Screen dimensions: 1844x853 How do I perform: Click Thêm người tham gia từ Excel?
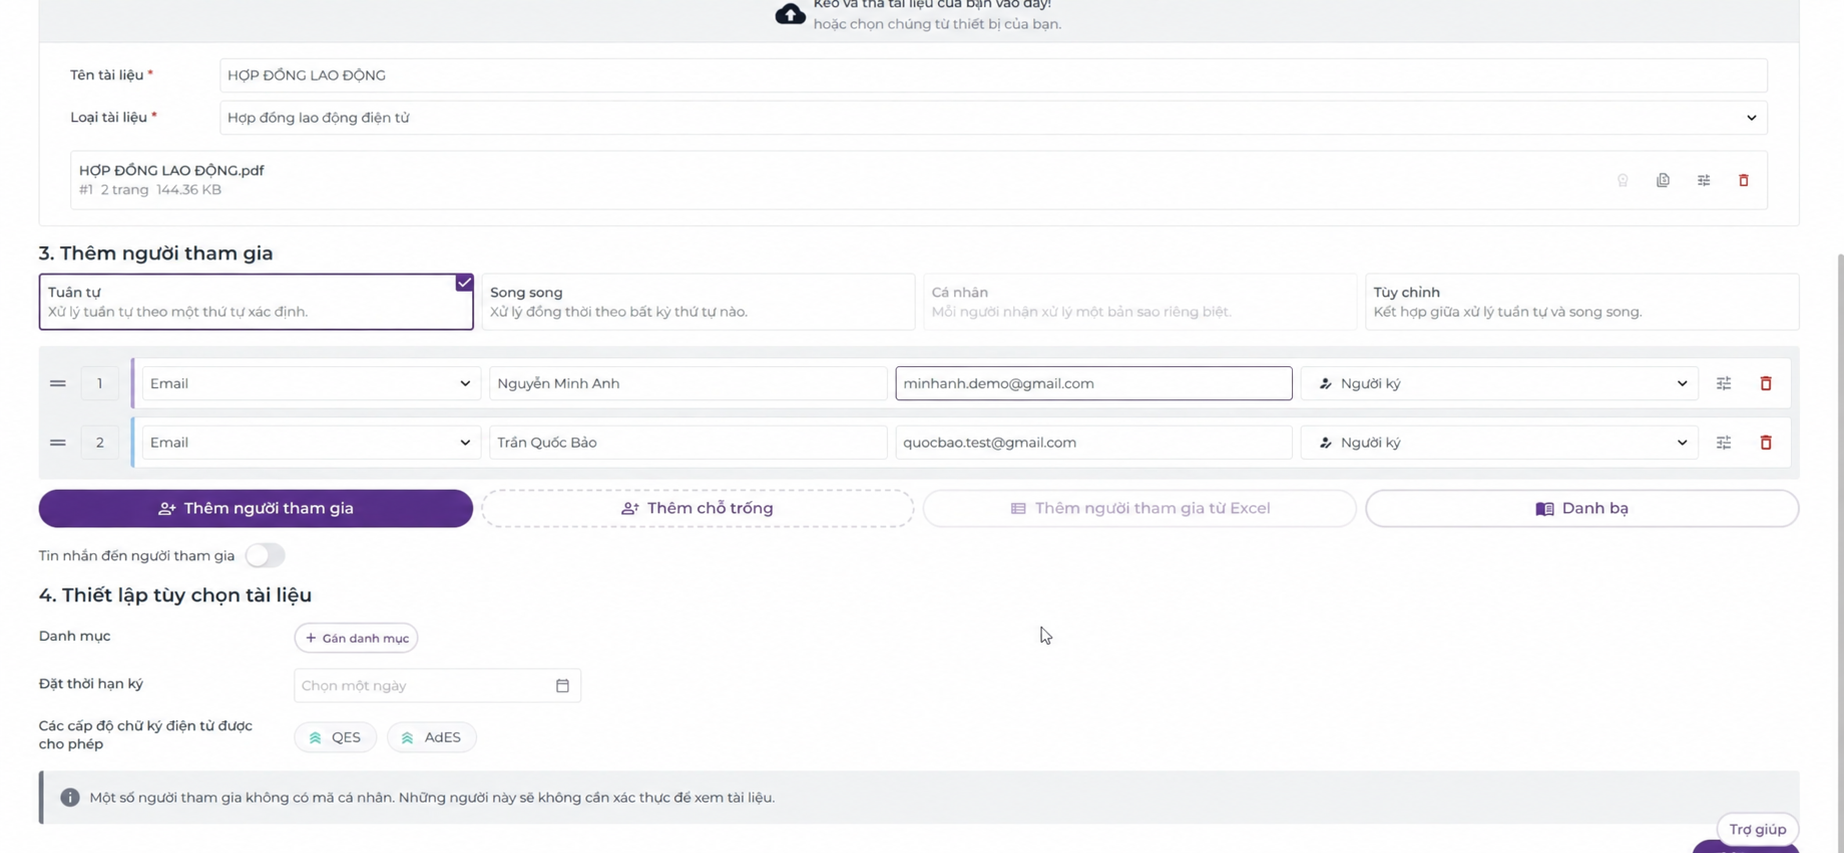[1140, 508]
